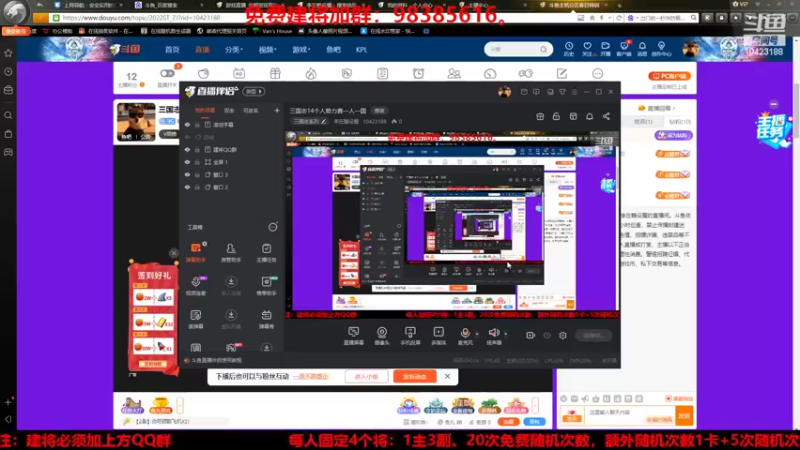Open 视频连麦 tool
800x450 pixels.
pos(196,286)
